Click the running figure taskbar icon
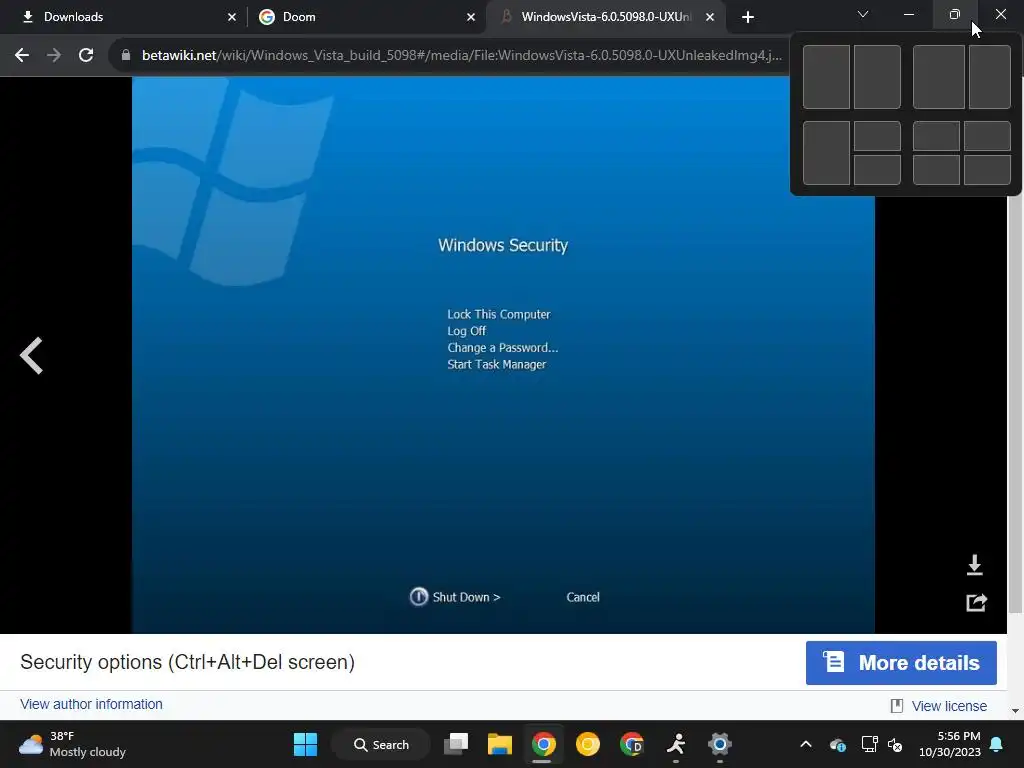 pos(676,744)
